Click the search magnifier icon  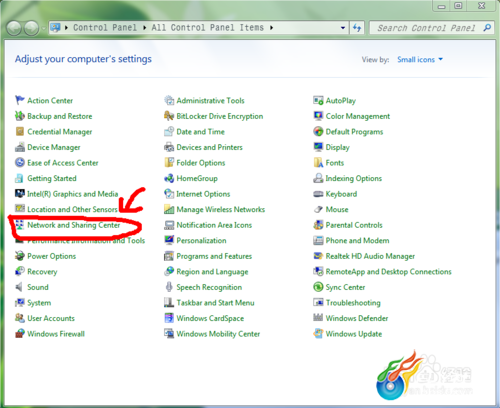[x=487, y=28]
